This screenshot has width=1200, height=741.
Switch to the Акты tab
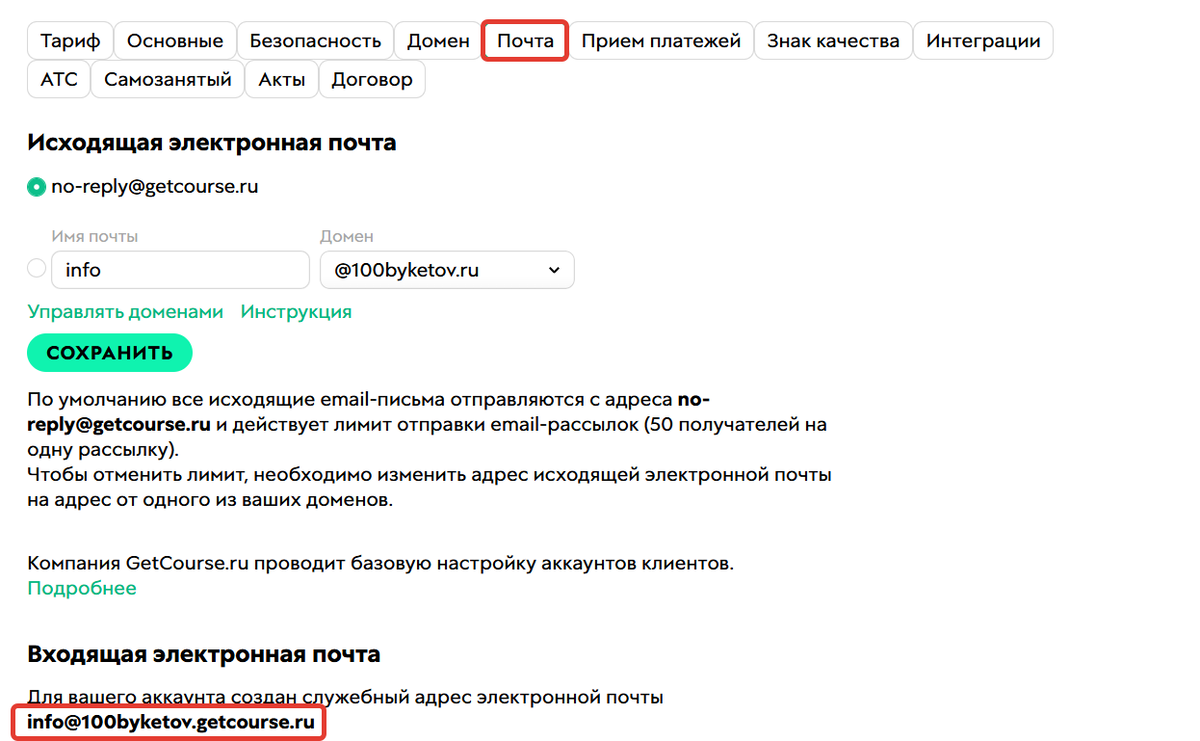[x=282, y=79]
